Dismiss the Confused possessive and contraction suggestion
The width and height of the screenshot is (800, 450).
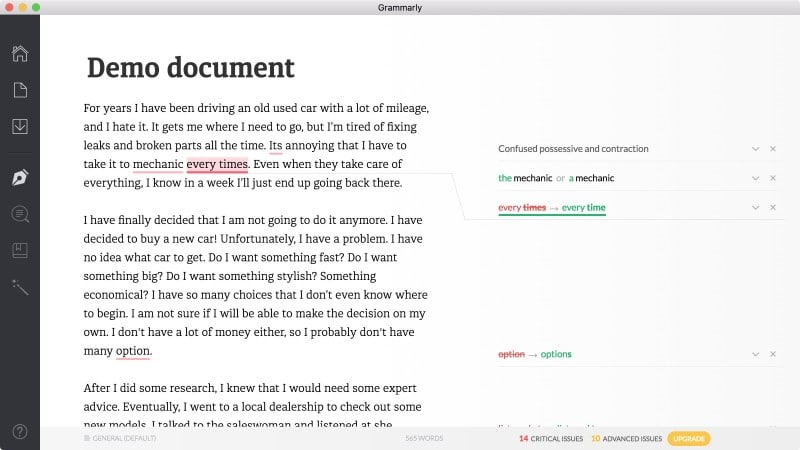(x=773, y=149)
